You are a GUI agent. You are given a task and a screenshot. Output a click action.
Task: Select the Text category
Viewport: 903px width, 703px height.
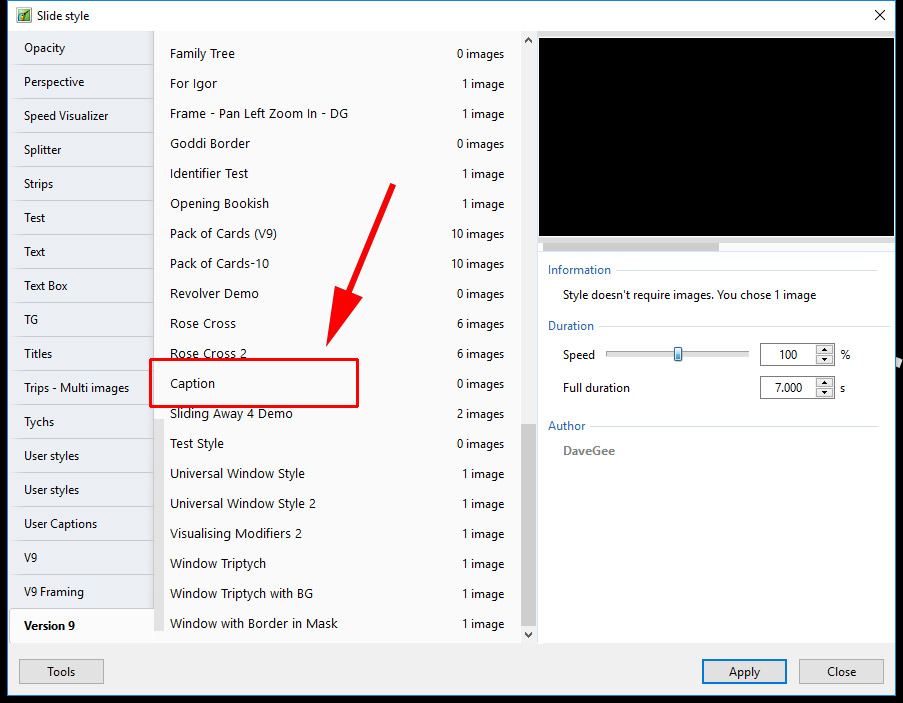[x=81, y=252]
